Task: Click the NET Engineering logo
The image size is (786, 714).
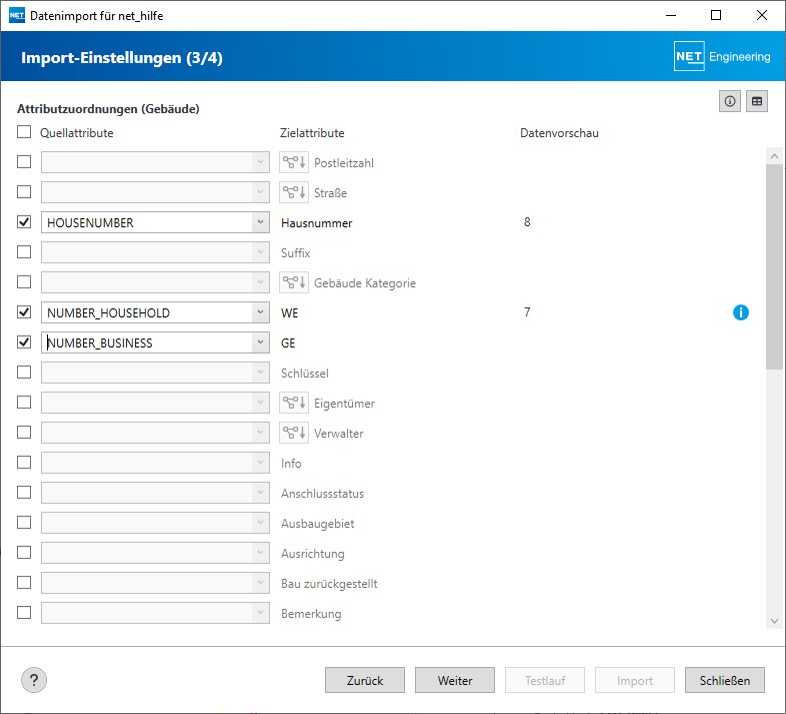Action: (722, 56)
